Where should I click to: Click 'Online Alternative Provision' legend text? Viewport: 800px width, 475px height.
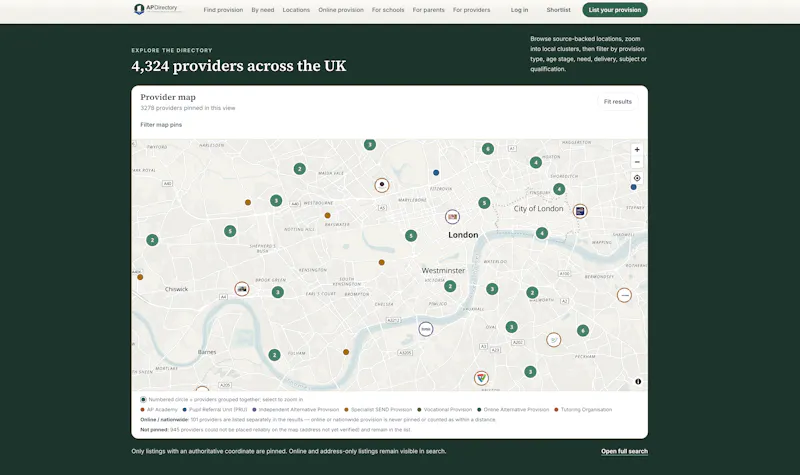pyautogui.click(x=516, y=410)
